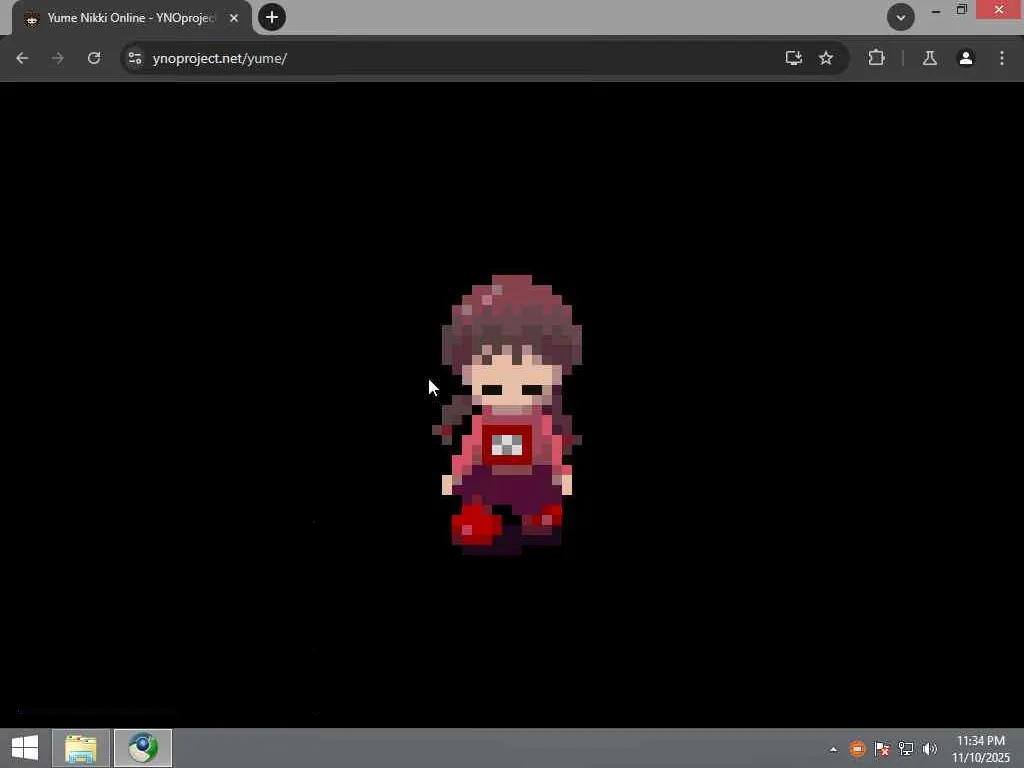Image resolution: width=1024 pixels, height=768 pixels.
Task: Open Chrome's three-dot menu
Action: pyautogui.click(x=1002, y=58)
